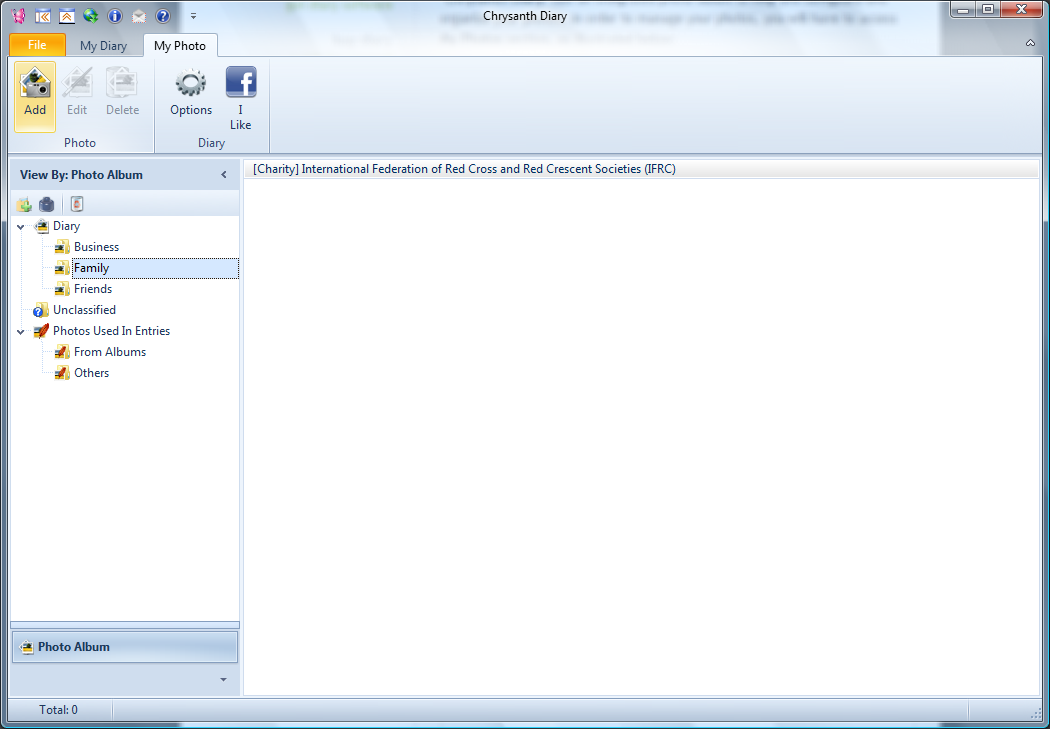Screen dimensions: 1050x729
Task: Collapse the View By panel with left chevron
Action: [224, 175]
